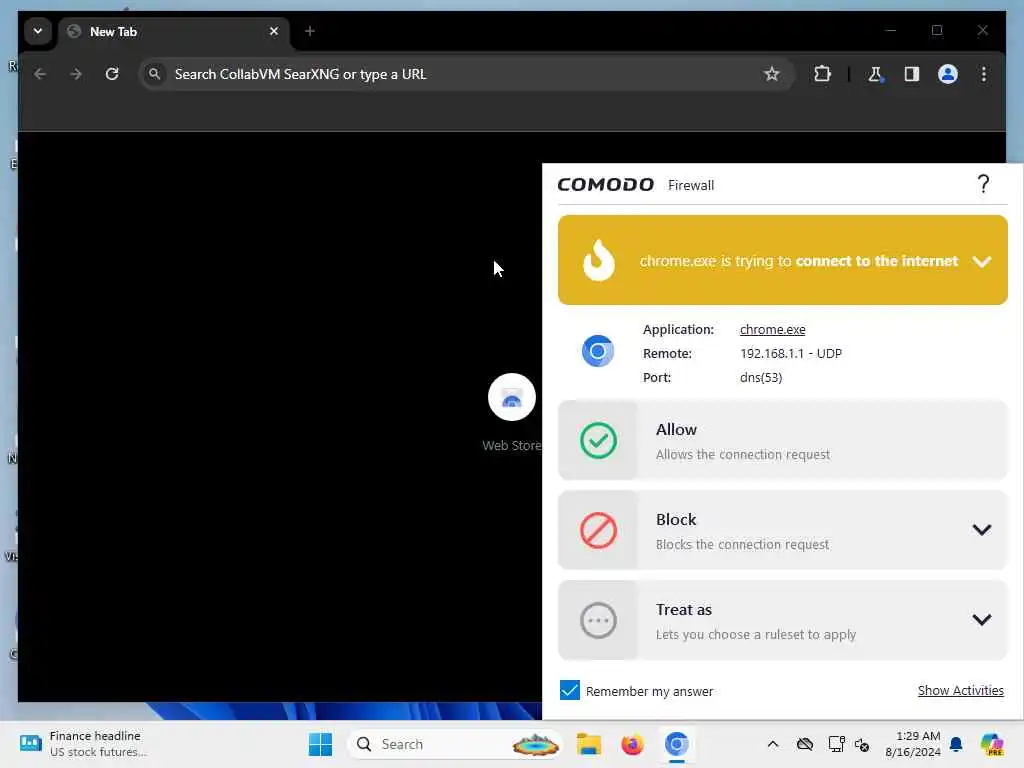This screenshot has height=768, width=1024.
Task: Expand the yellow alert banner chevron
Action: click(x=982, y=261)
